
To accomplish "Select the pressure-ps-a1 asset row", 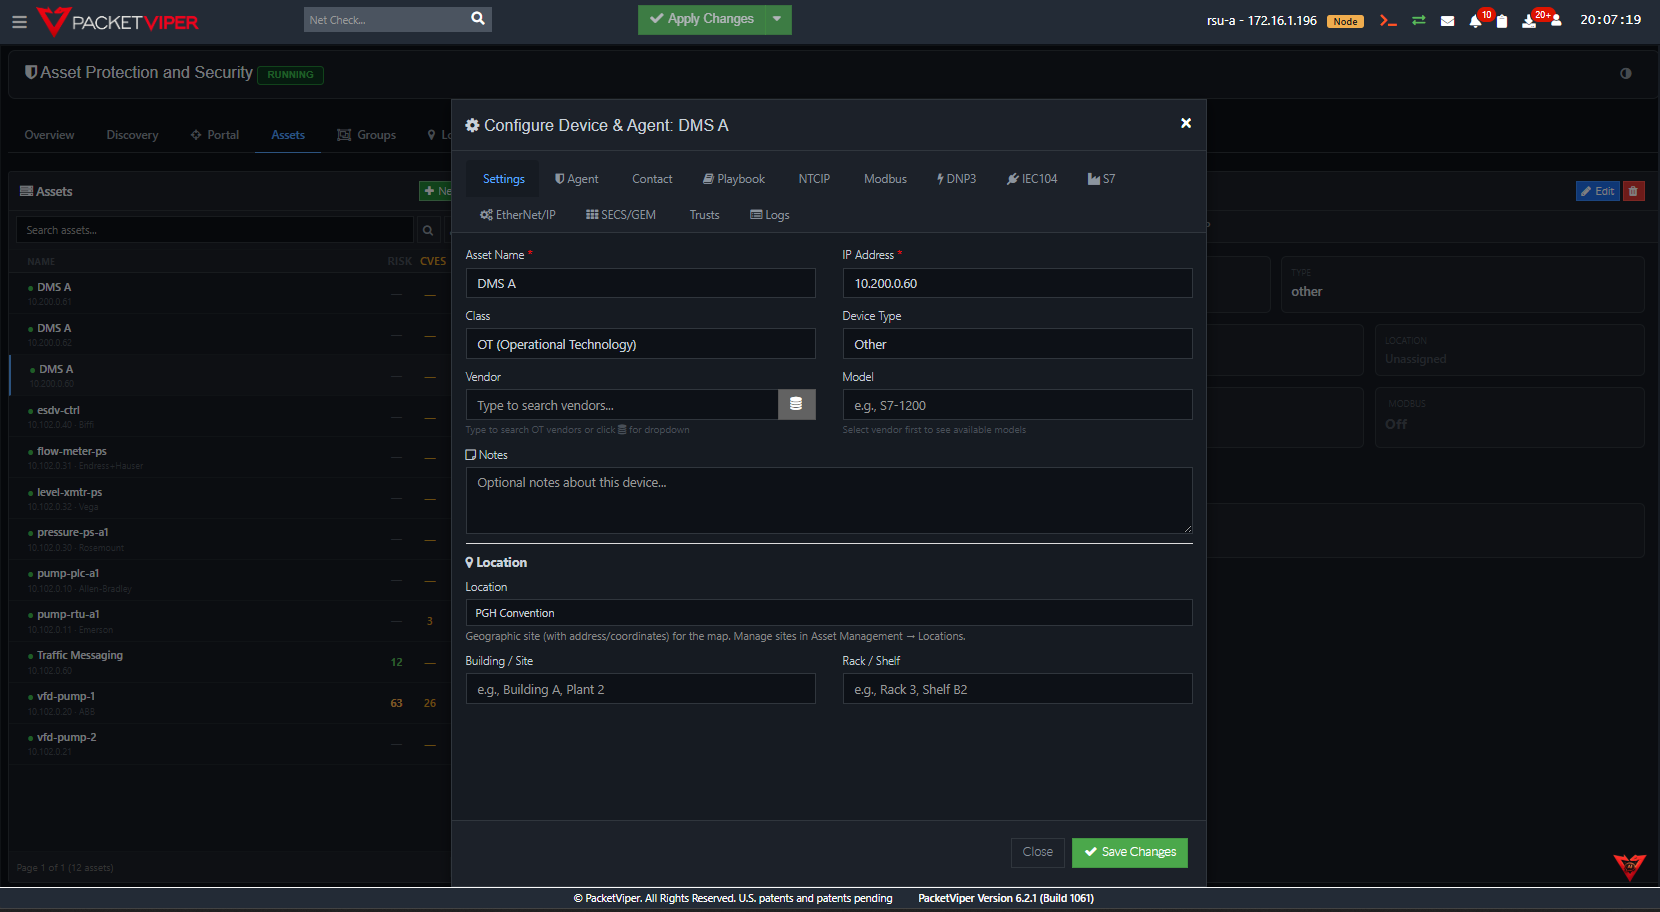I will [x=230, y=540].
